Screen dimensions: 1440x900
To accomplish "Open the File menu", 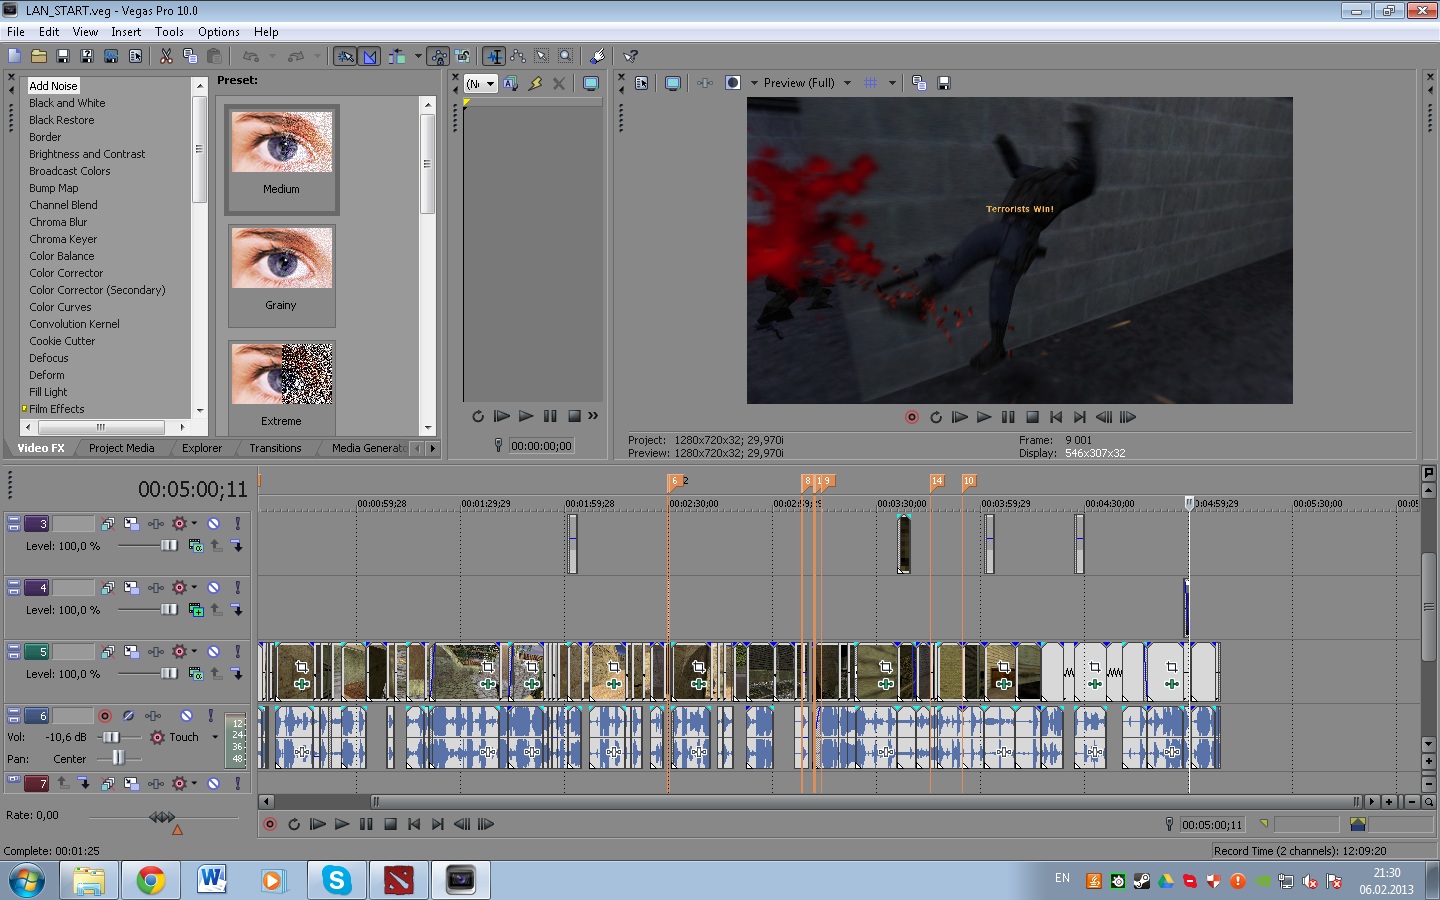I will pyautogui.click(x=16, y=32).
